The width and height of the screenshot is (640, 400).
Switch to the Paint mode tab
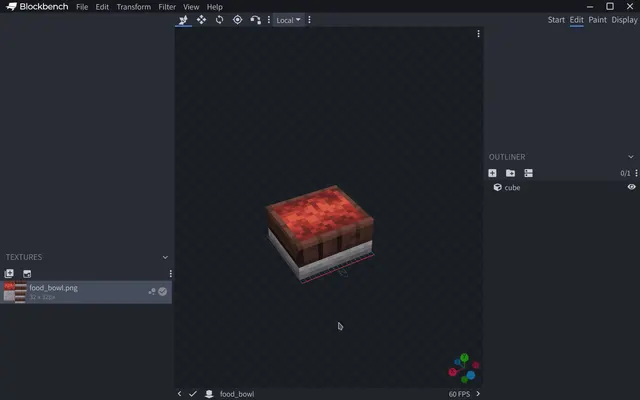point(598,20)
